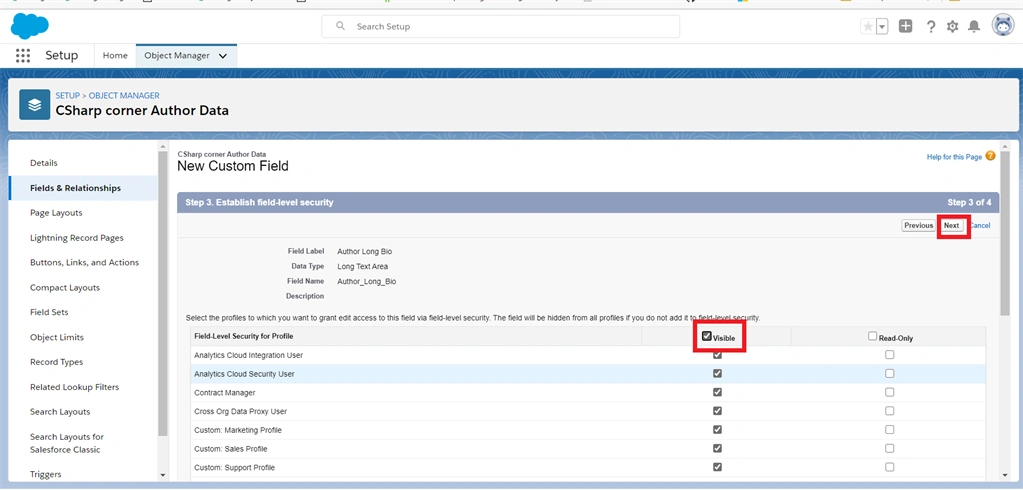1023x490 pixels.
Task: Uncheck Visible for Analytics Cloud Security User
Action: click(718, 374)
